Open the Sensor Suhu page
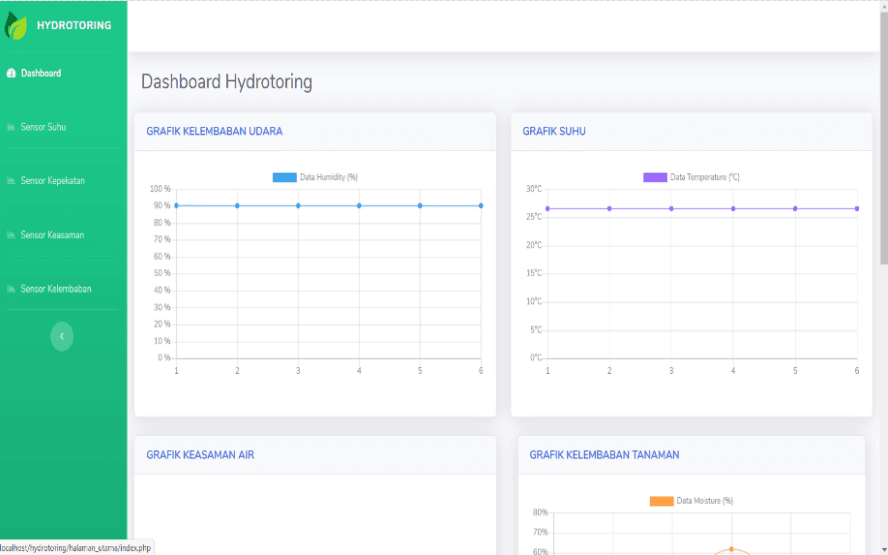 point(43,127)
